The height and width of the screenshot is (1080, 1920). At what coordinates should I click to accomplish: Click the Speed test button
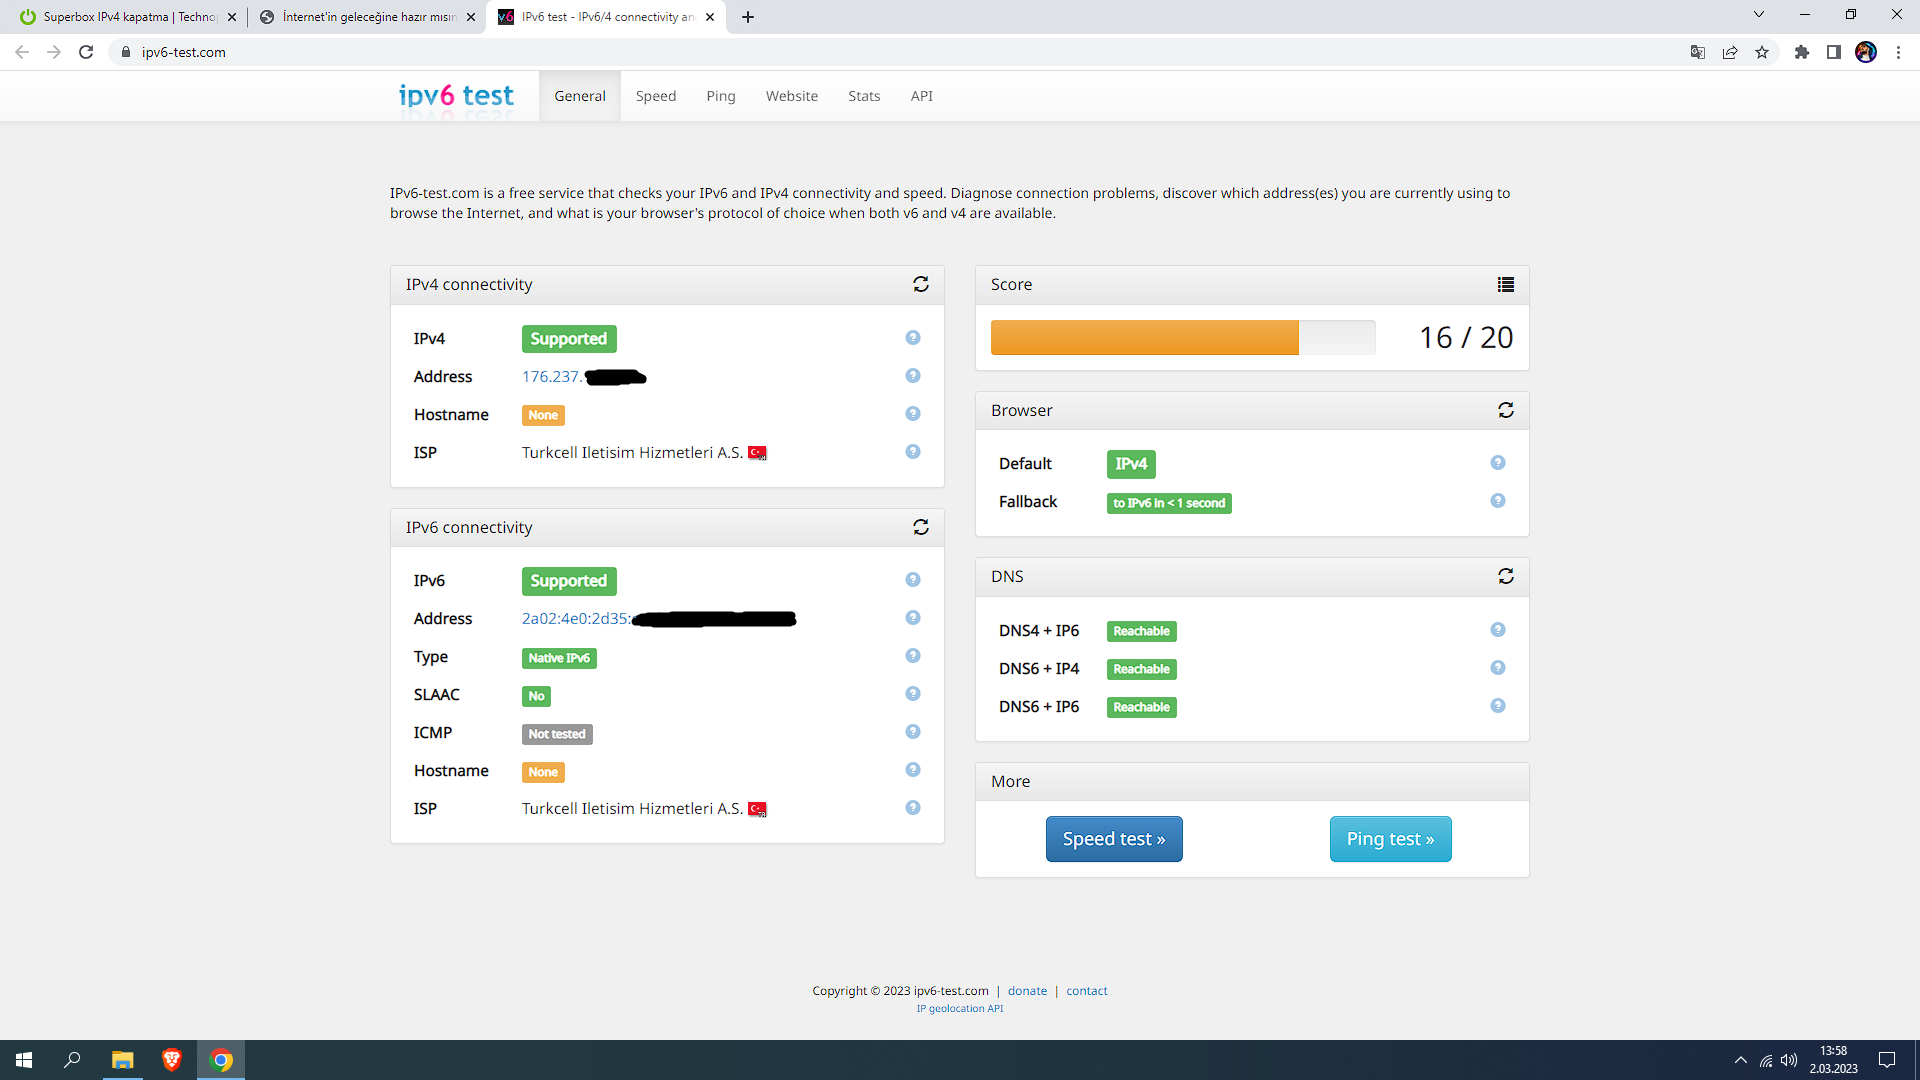[1114, 839]
